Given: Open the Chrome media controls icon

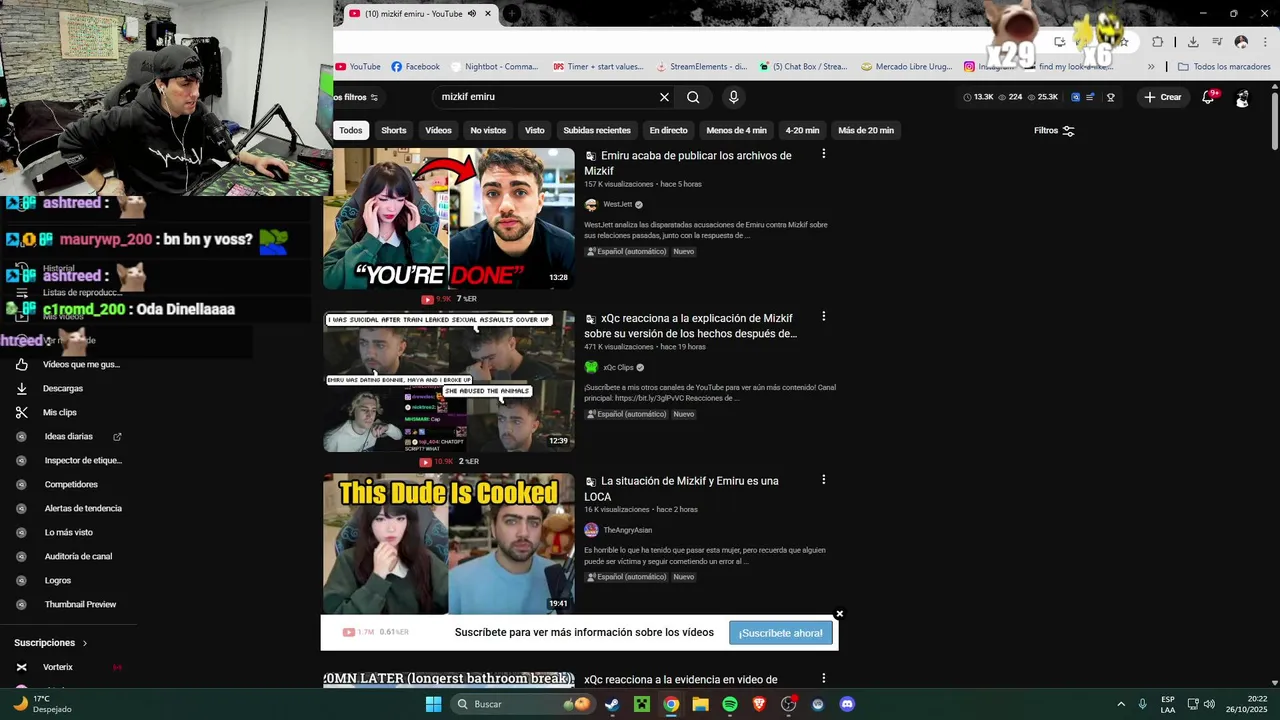Looking at the screenshot, I should pos(1217,42).
